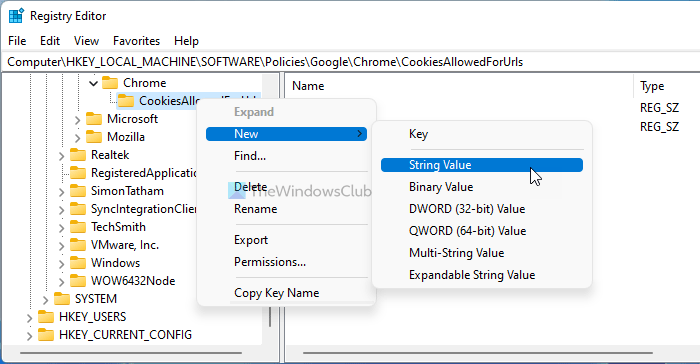Select the HKEY_USERS label in tree
This screenshot has height=364, width=700.
click(92, 317)
